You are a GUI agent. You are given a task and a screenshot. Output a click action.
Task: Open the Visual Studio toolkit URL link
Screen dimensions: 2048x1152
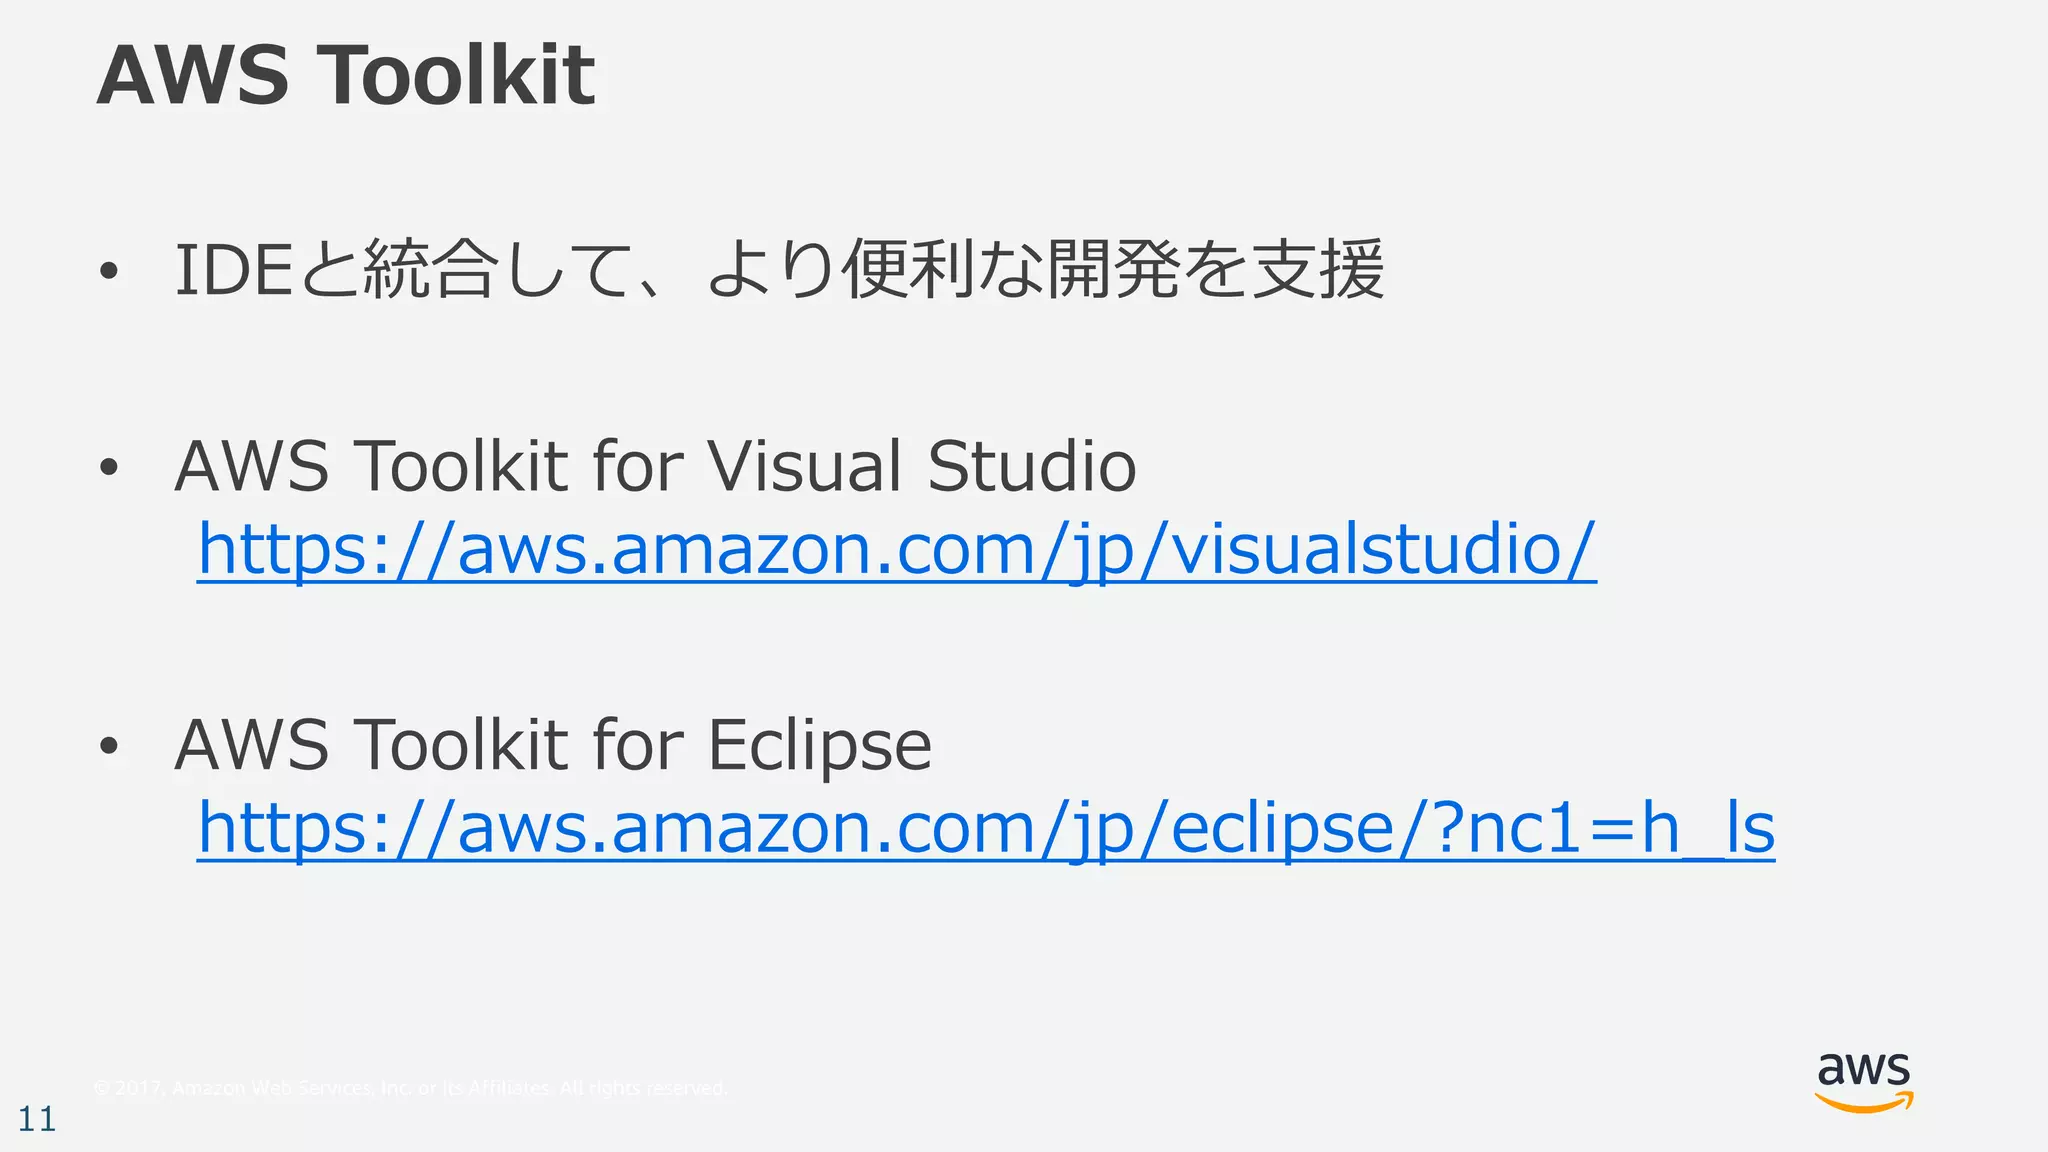[896, 550]
